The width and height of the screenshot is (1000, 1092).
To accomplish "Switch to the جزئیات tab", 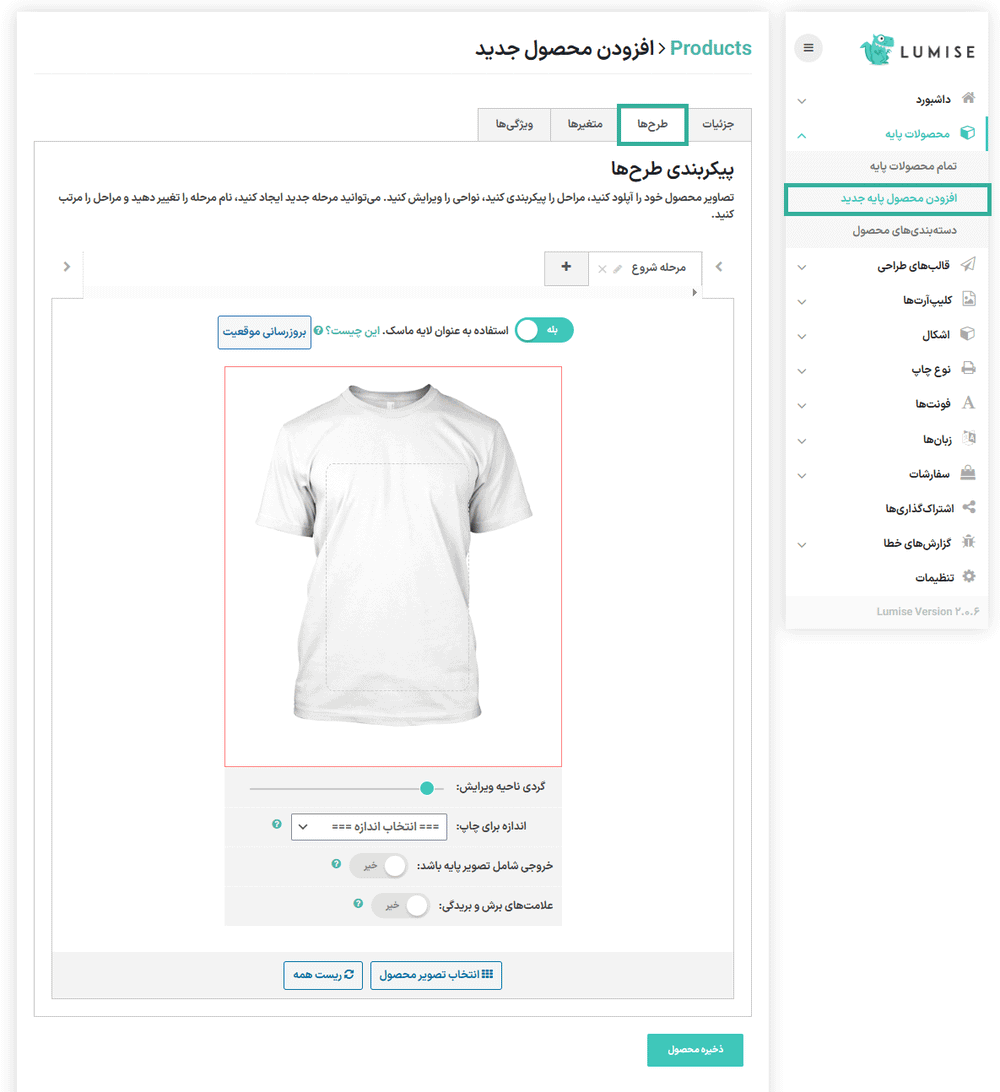I will point(718,124).
